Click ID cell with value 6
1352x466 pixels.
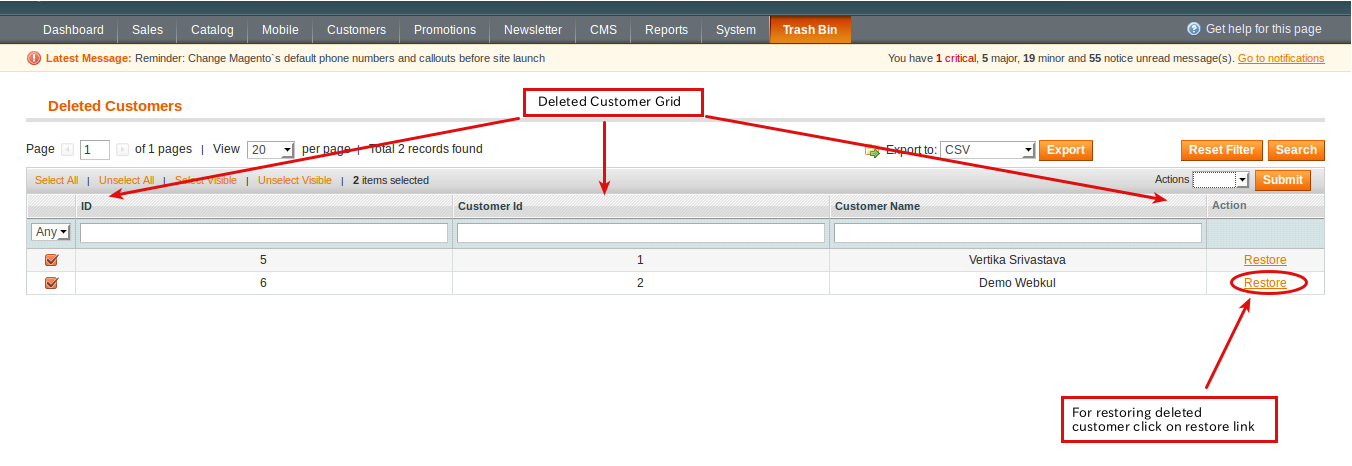click(x=264, y=283)
